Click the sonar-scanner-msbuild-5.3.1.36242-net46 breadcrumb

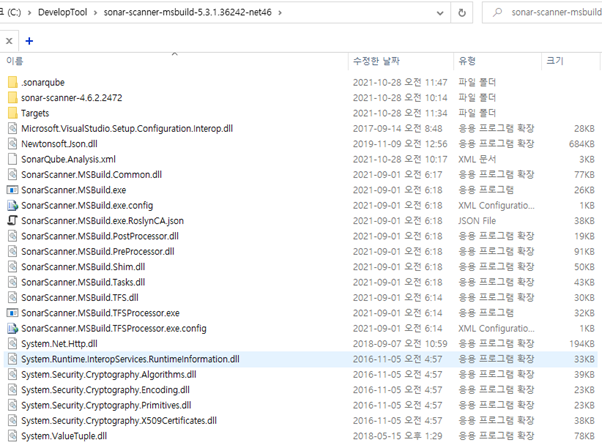tap(187, 12)
